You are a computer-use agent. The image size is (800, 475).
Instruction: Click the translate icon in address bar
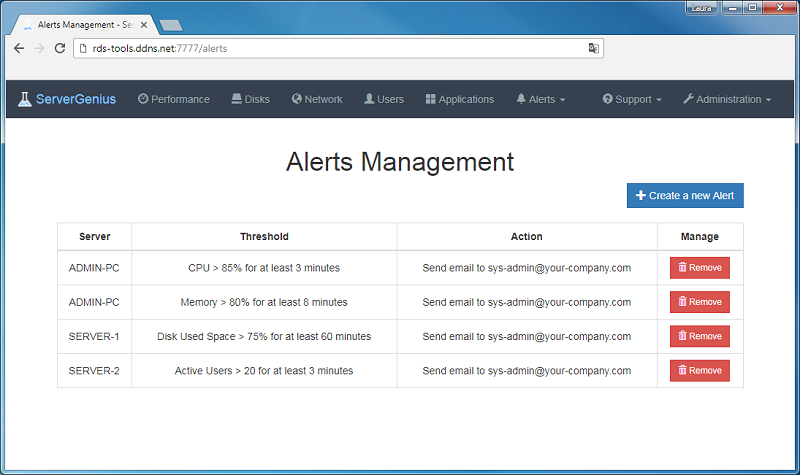(x=593, y=48)
